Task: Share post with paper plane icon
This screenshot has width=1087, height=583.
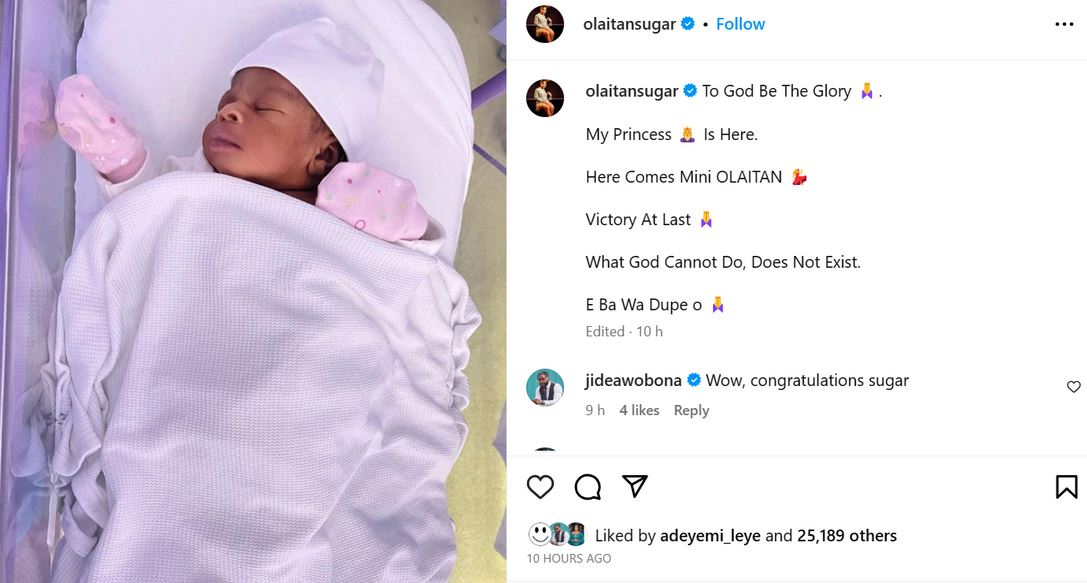Action: pos(635,486)
